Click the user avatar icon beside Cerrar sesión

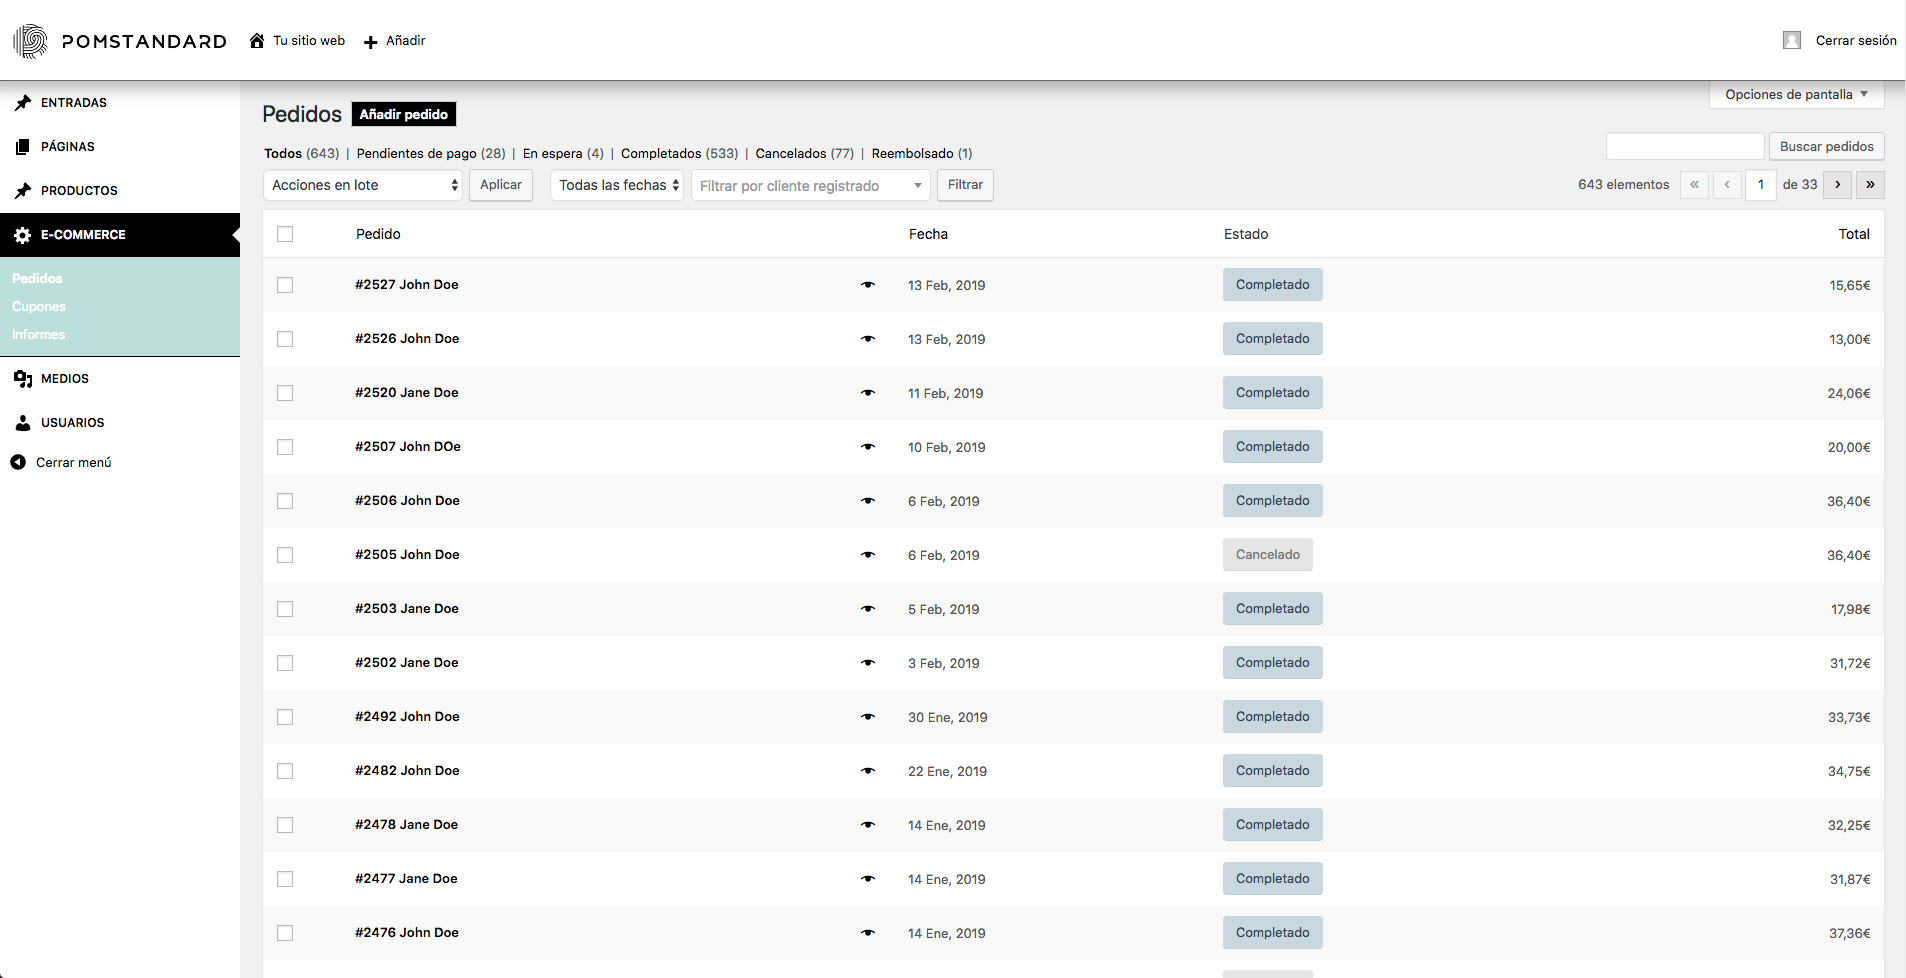tap(1791, 40)
